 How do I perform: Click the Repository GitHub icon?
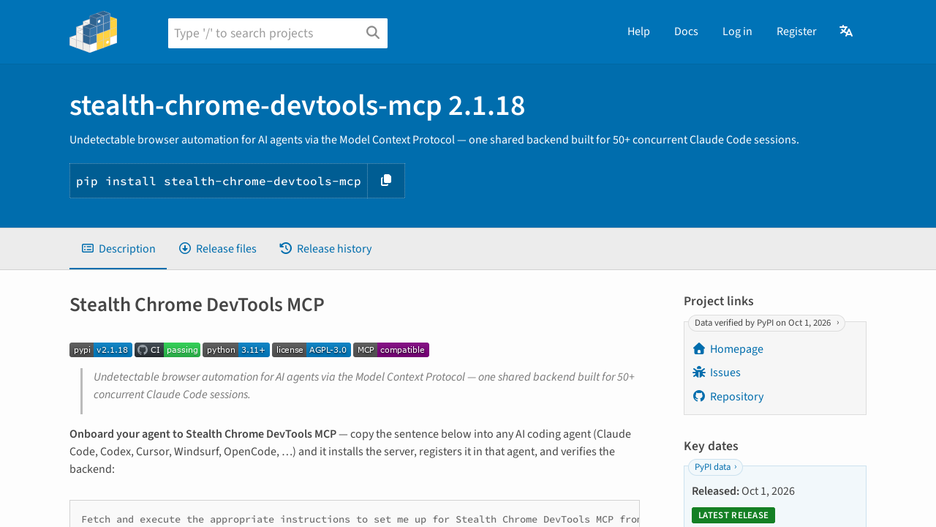[699, 396]
